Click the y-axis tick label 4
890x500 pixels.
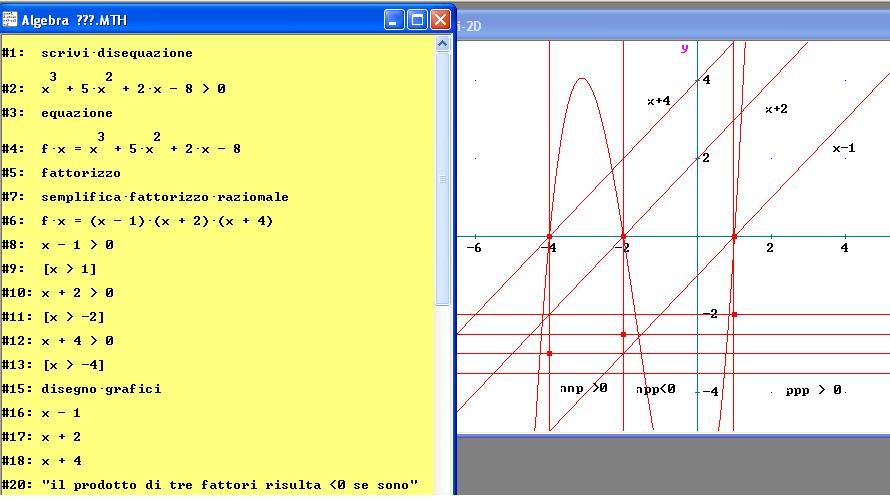pyautogui.click(x=706, y=80)
